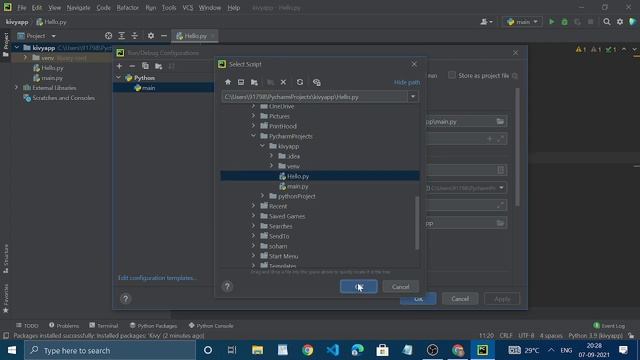Open the VCS menu

pos(188,8)
